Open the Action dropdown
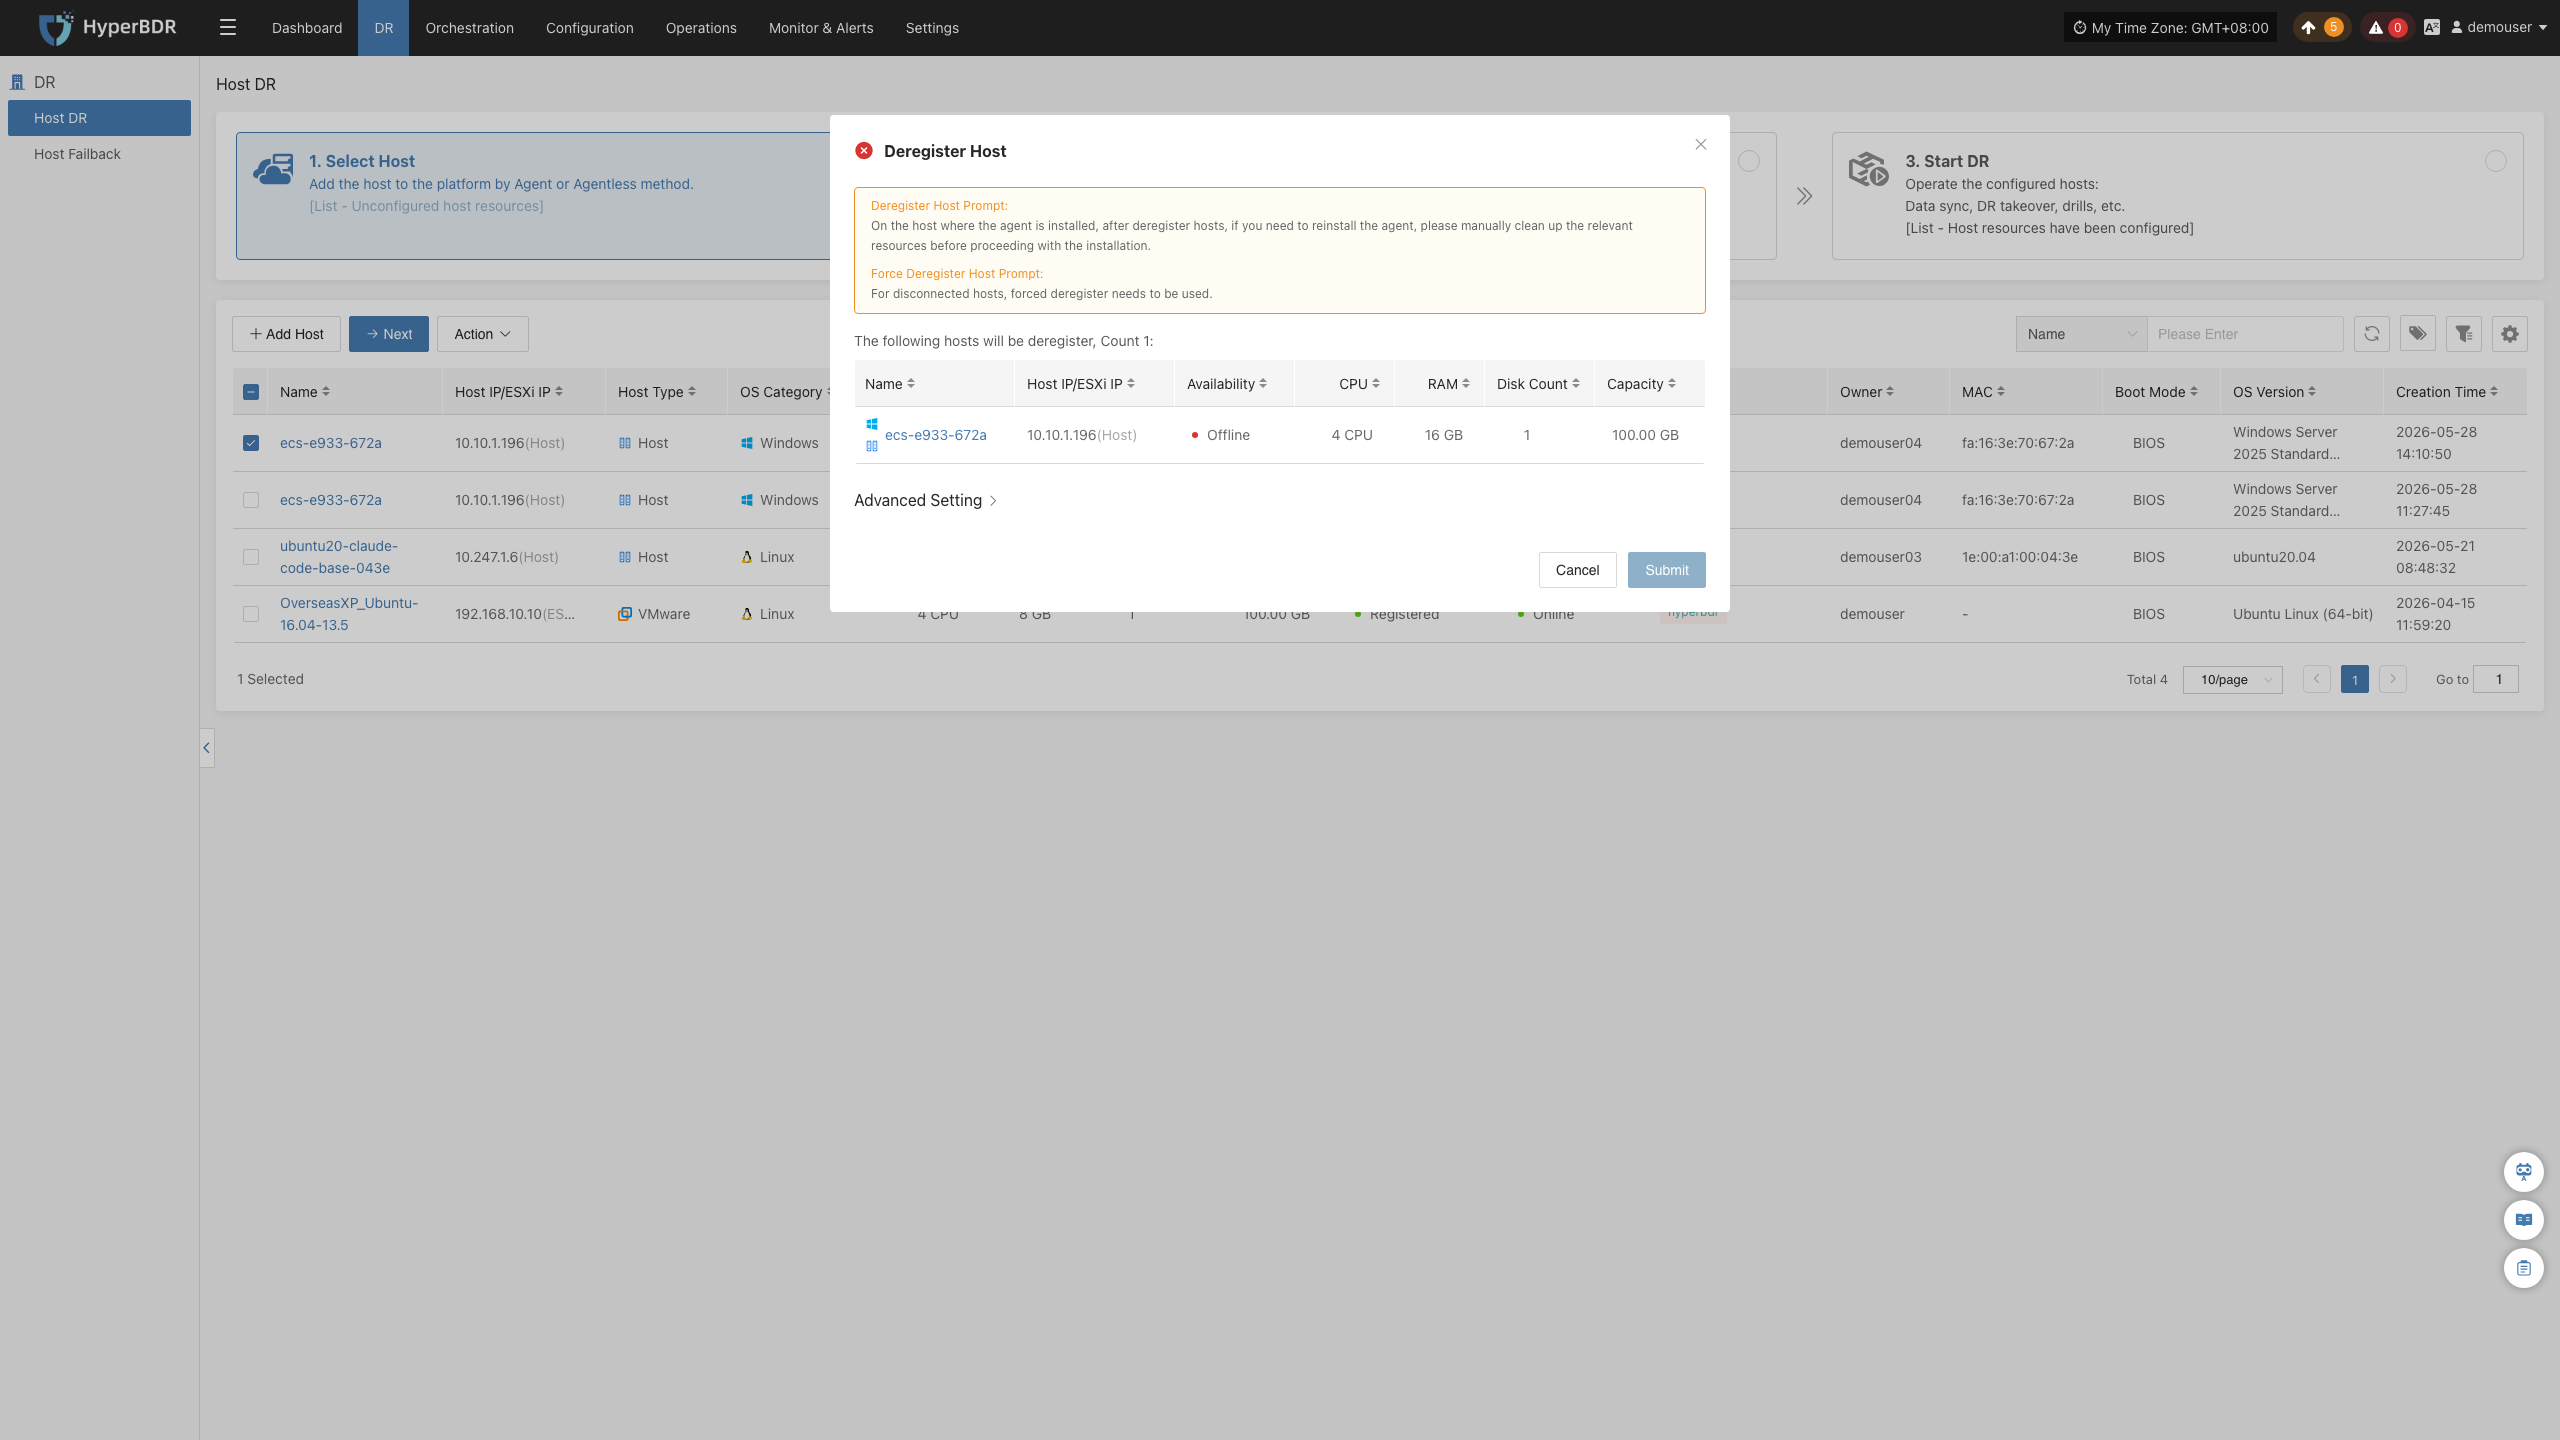This screenshot has width=2560, height=1440. pyautogui.click(x=483, y=334)
